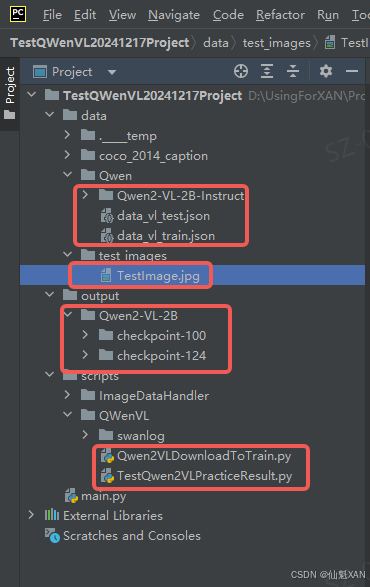Screen dimensions: 370x587
Task: Click the Python icon of Qwen2VLDownloadToTrain.py
Action: point(107,456)
